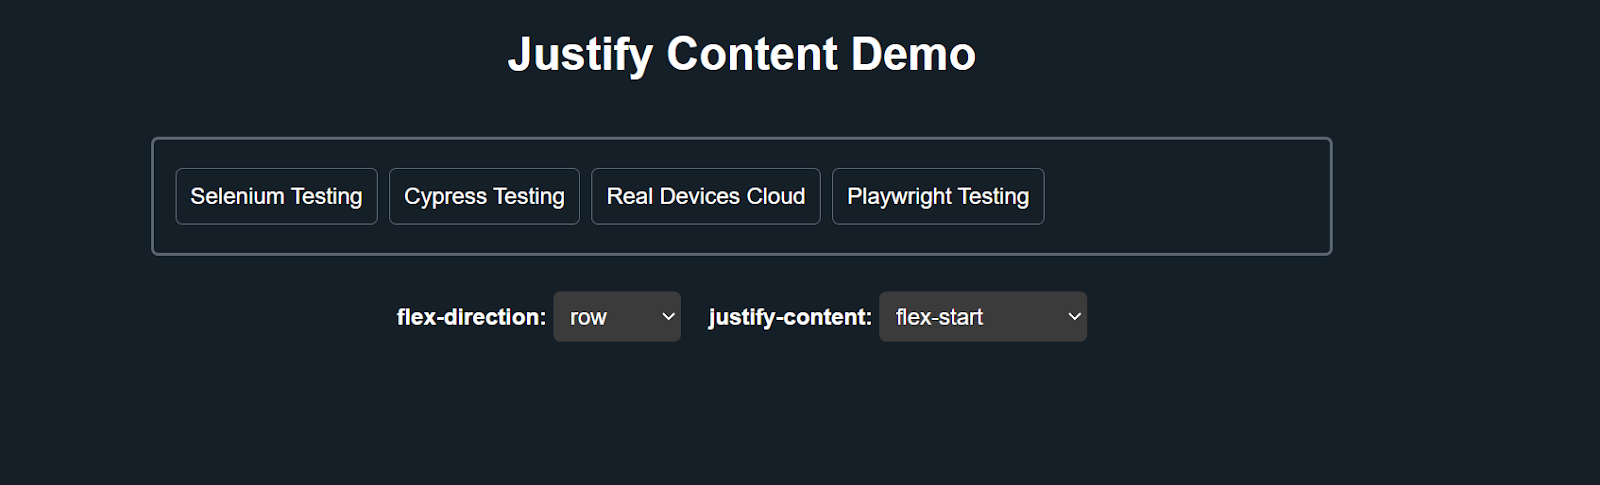Click the justify-content dropdown chevron arrow
1600x485 pixels.
point(1074,317)
